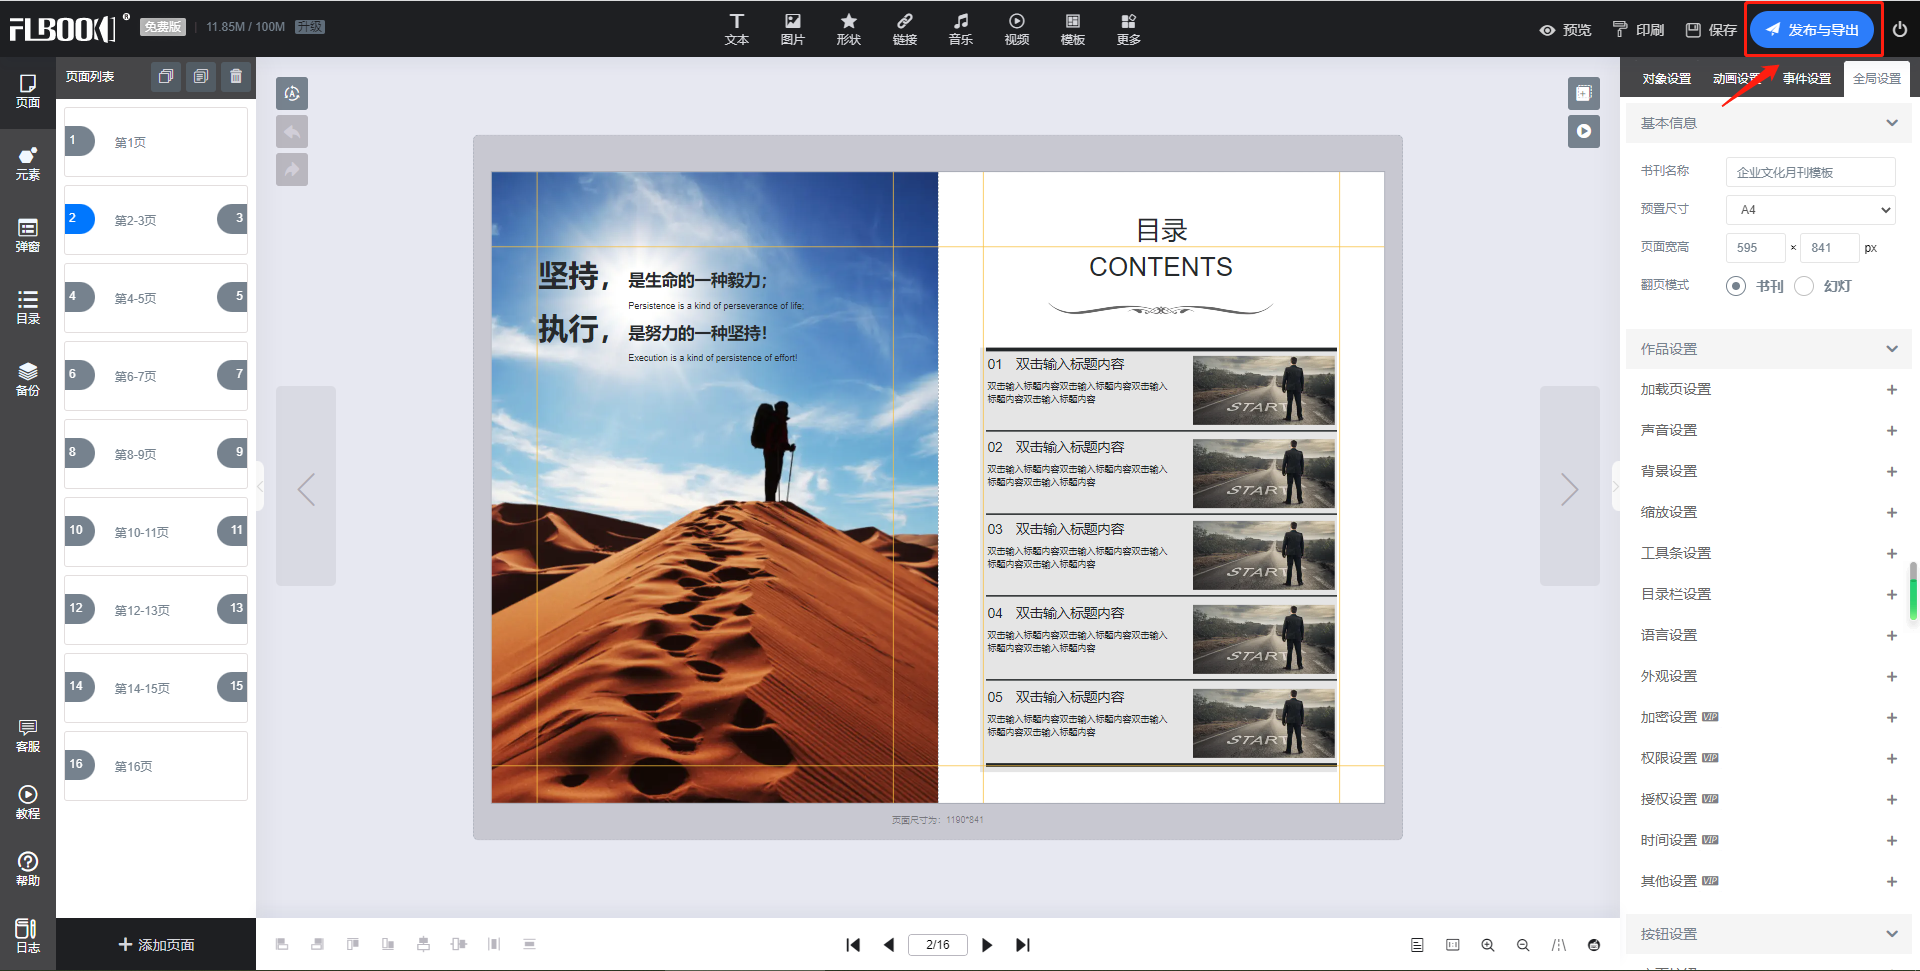Viewport: 1920px width, 971px height.
Task: Click the copy page icon in 页面列表
Action: coord(166,76)
